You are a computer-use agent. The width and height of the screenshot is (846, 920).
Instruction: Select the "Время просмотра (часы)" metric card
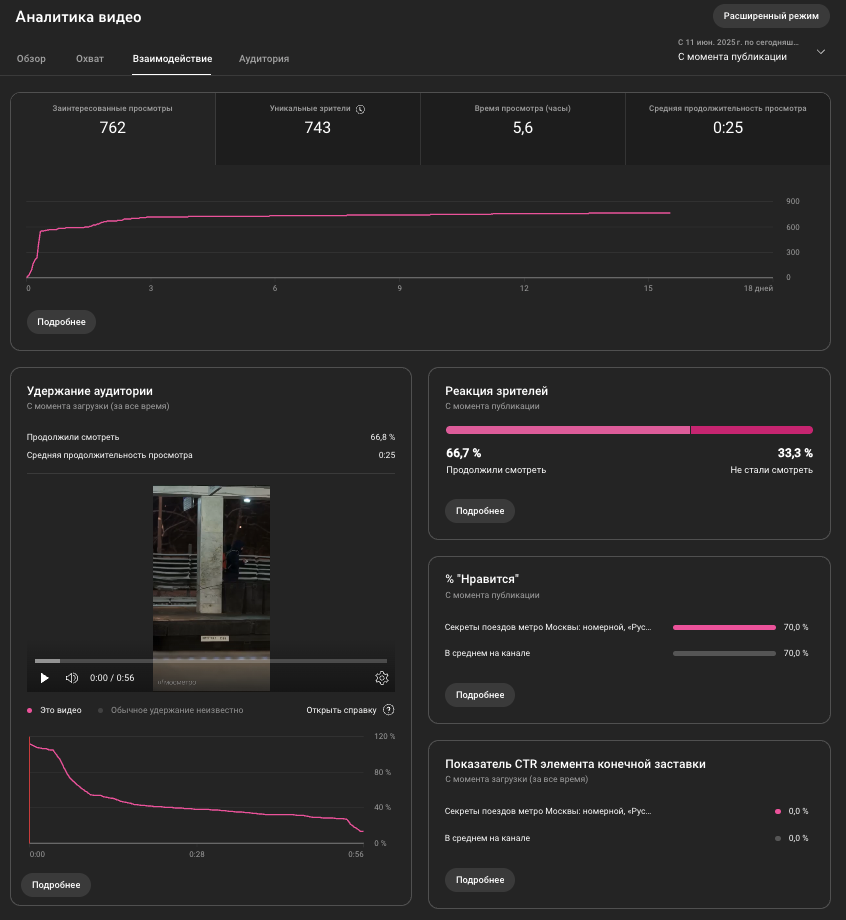click(x=523, y=120)
